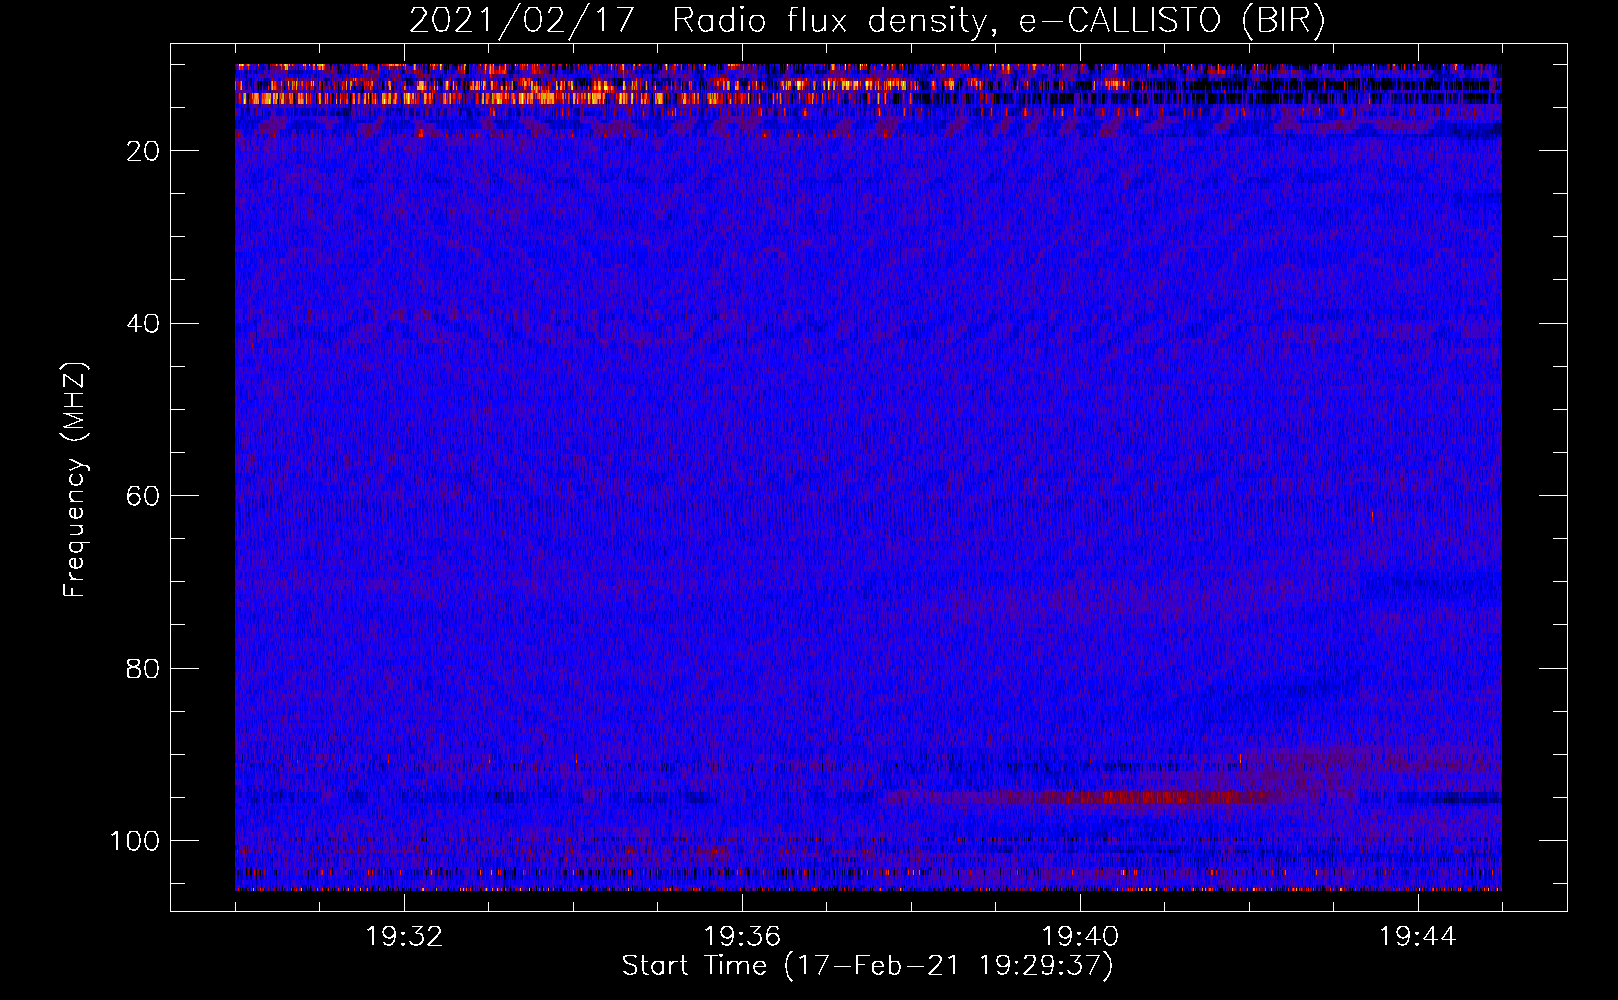Click the 80 frequency tick label

click(x=144, y=668)
